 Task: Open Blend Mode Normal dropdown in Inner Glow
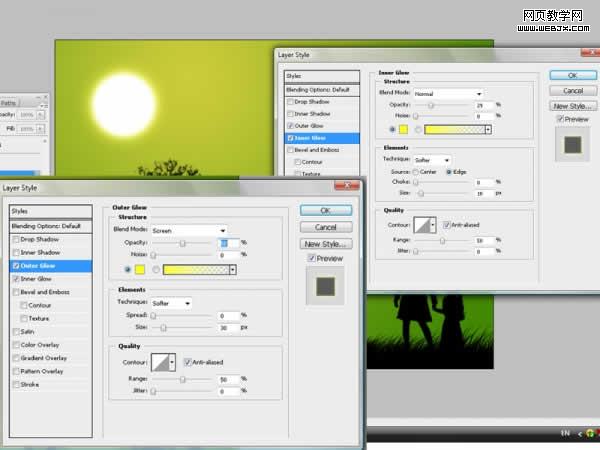tap(448, 94)
